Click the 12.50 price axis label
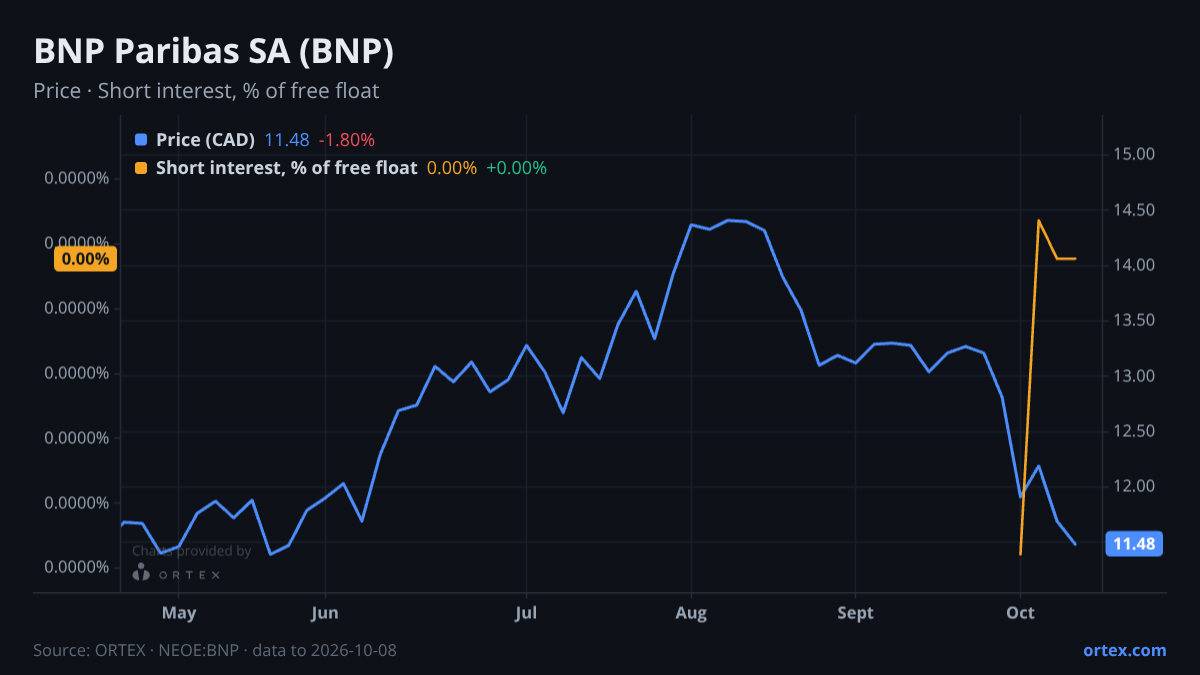Image resolution: width=1200 pixels, height=675 pixels. [1134, 431]
